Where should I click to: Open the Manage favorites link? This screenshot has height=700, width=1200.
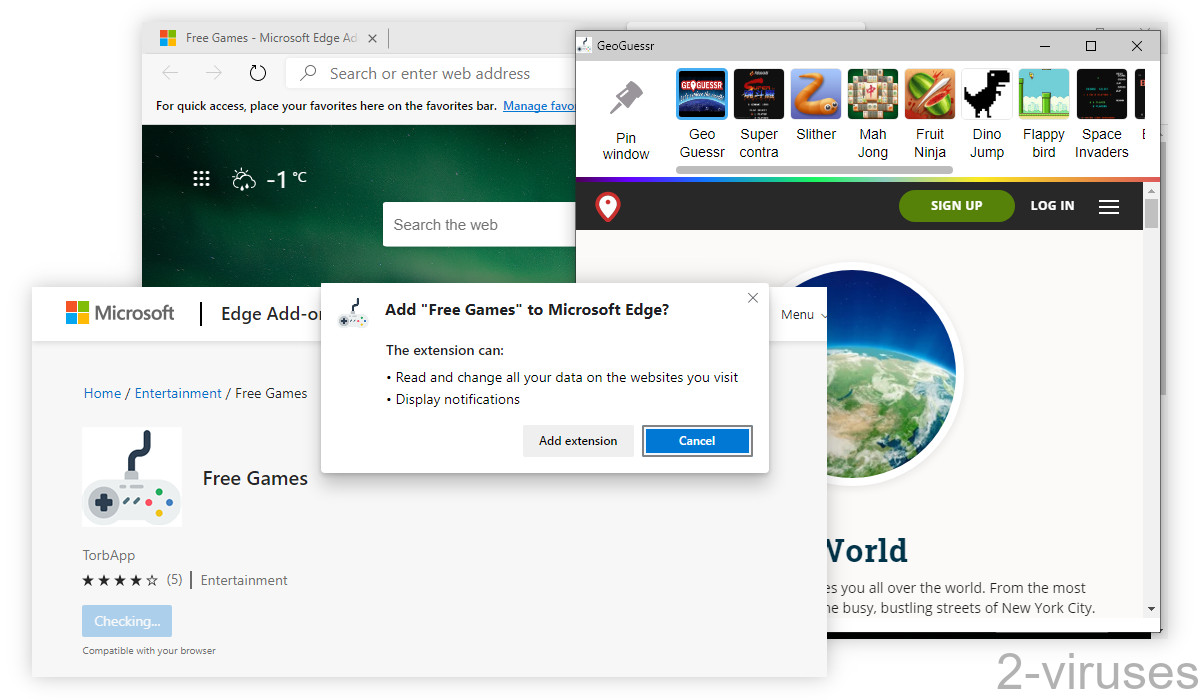tap(538, 105)
